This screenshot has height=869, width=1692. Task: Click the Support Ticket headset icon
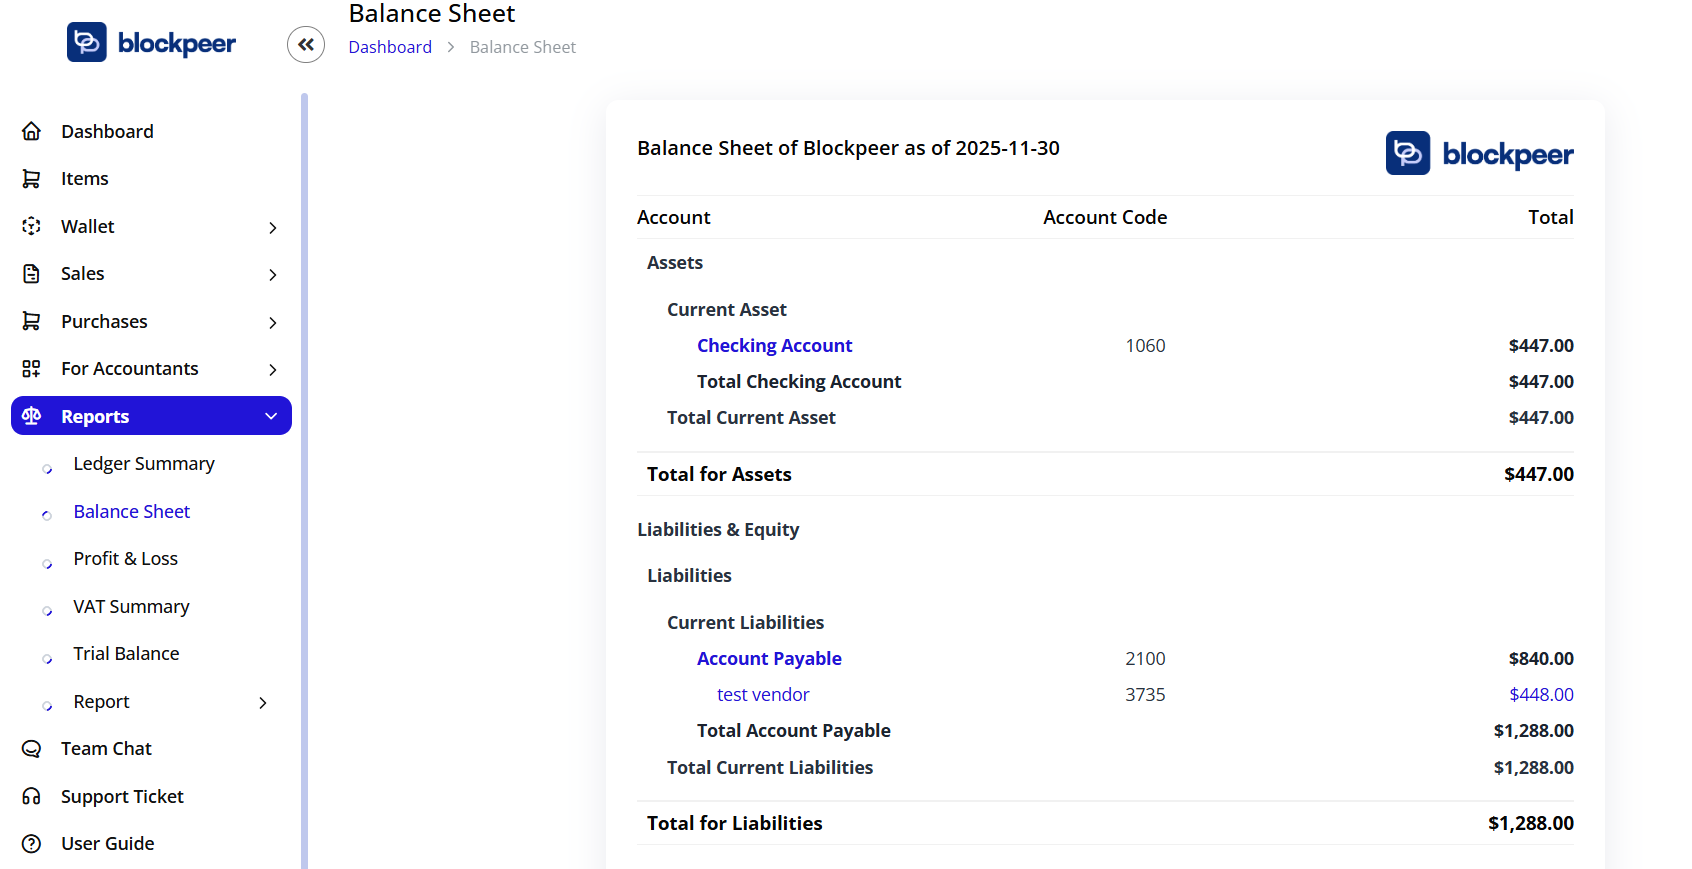32,797
